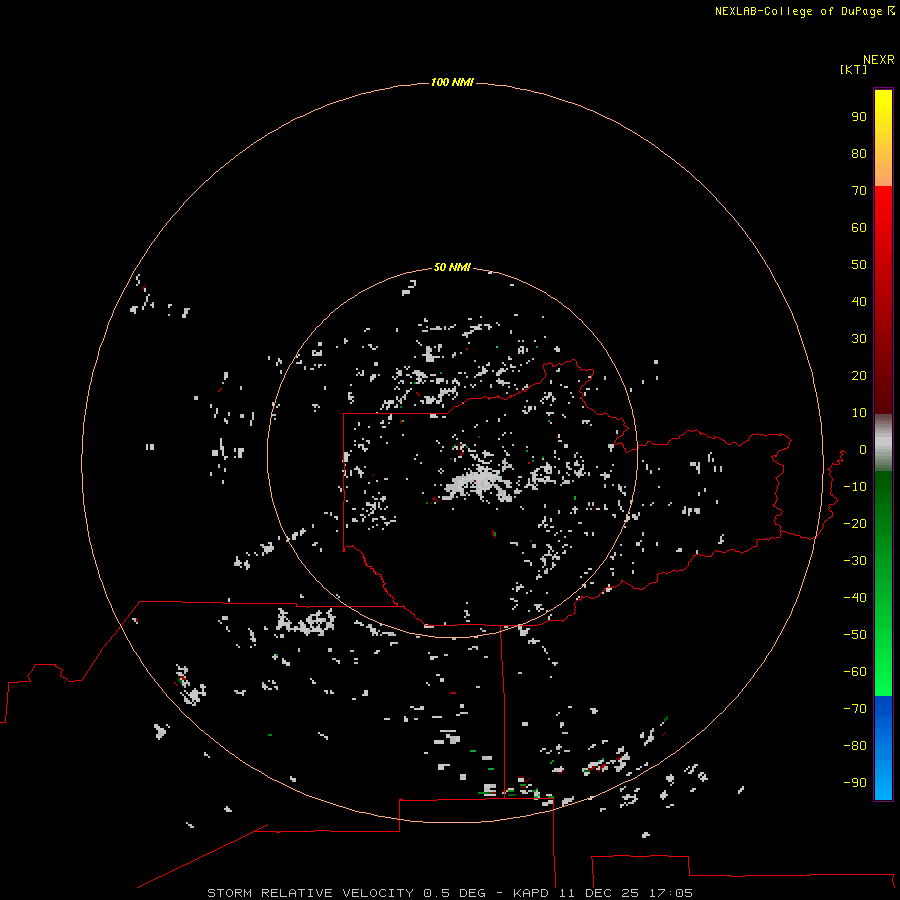Click the 60 value on the velocity scale
Viewport: 900px width, 900px height.
coord(859,228)
